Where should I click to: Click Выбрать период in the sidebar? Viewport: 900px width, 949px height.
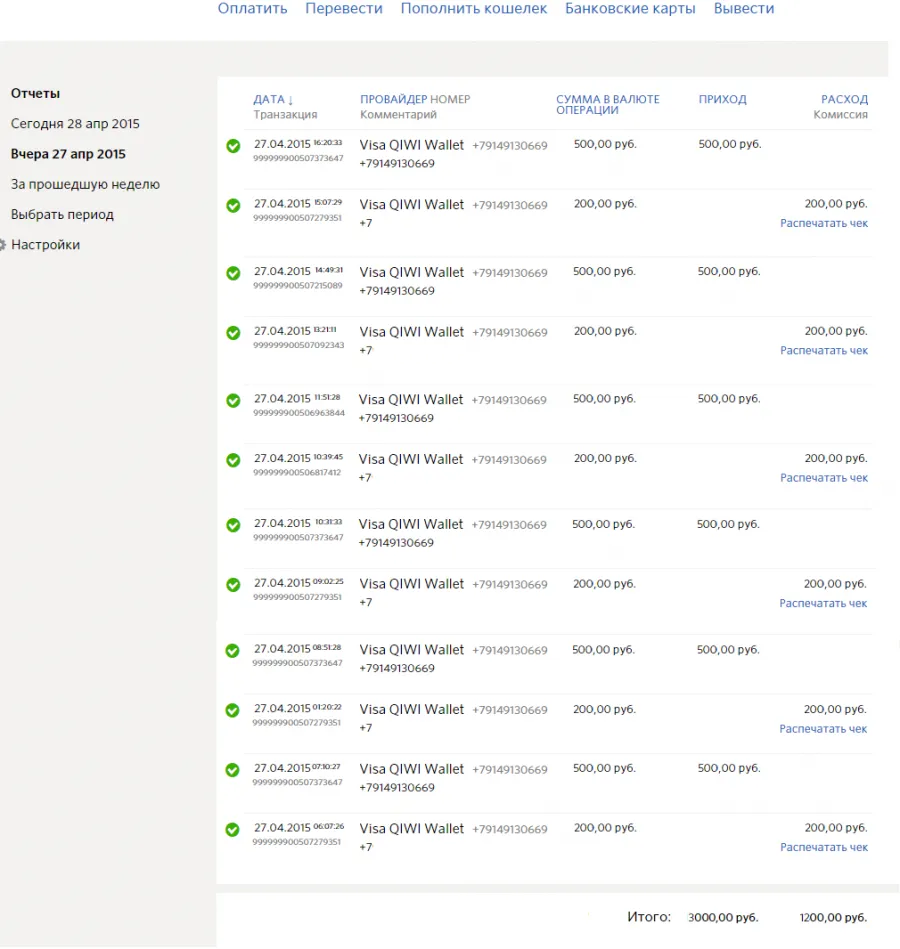point(62,214)
